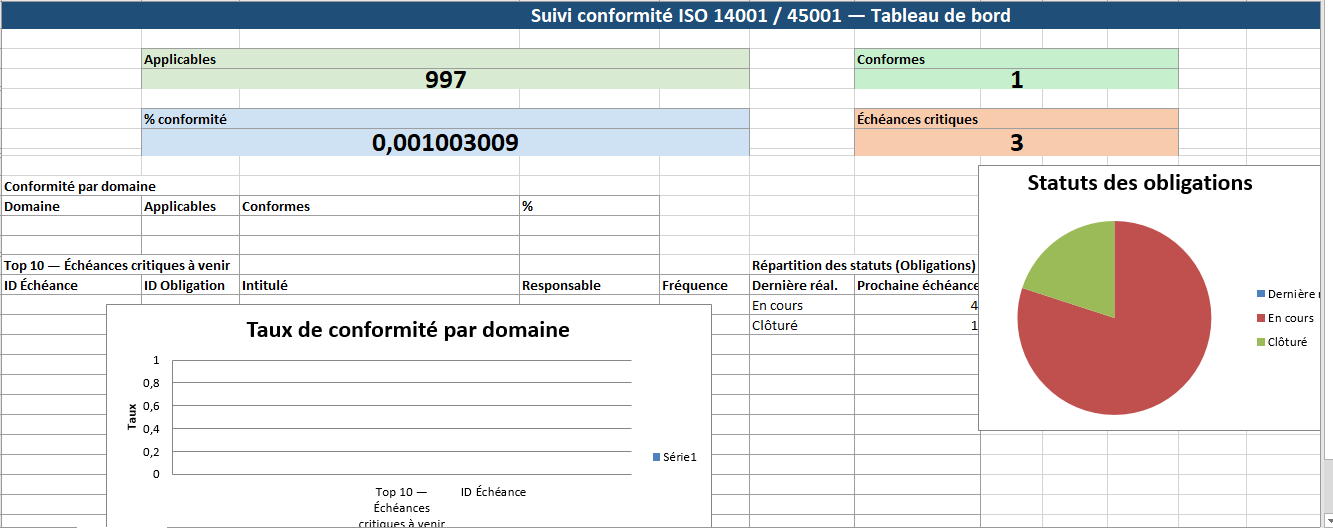The height and width of the screenshot is (528, 1333).
Task: Select the 'Répartition des statuts (Obligations)' heading
Action: pyautogui.click(x=863, y=265)
